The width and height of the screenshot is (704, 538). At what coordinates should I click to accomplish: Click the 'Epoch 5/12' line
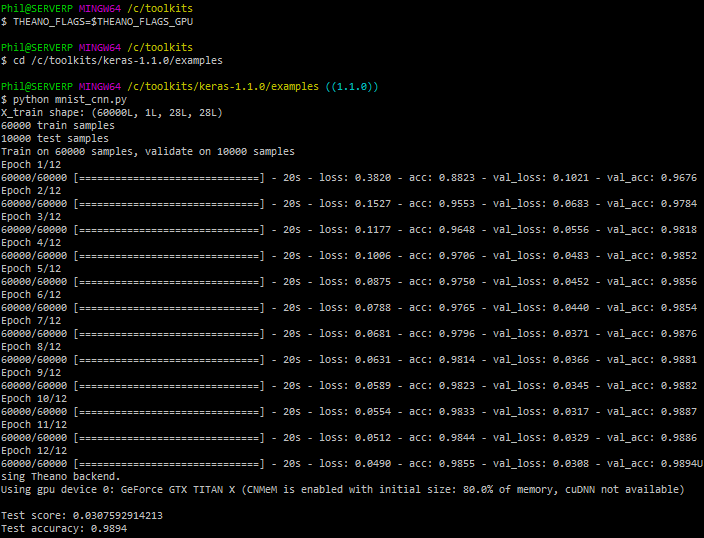pos(31,269)
